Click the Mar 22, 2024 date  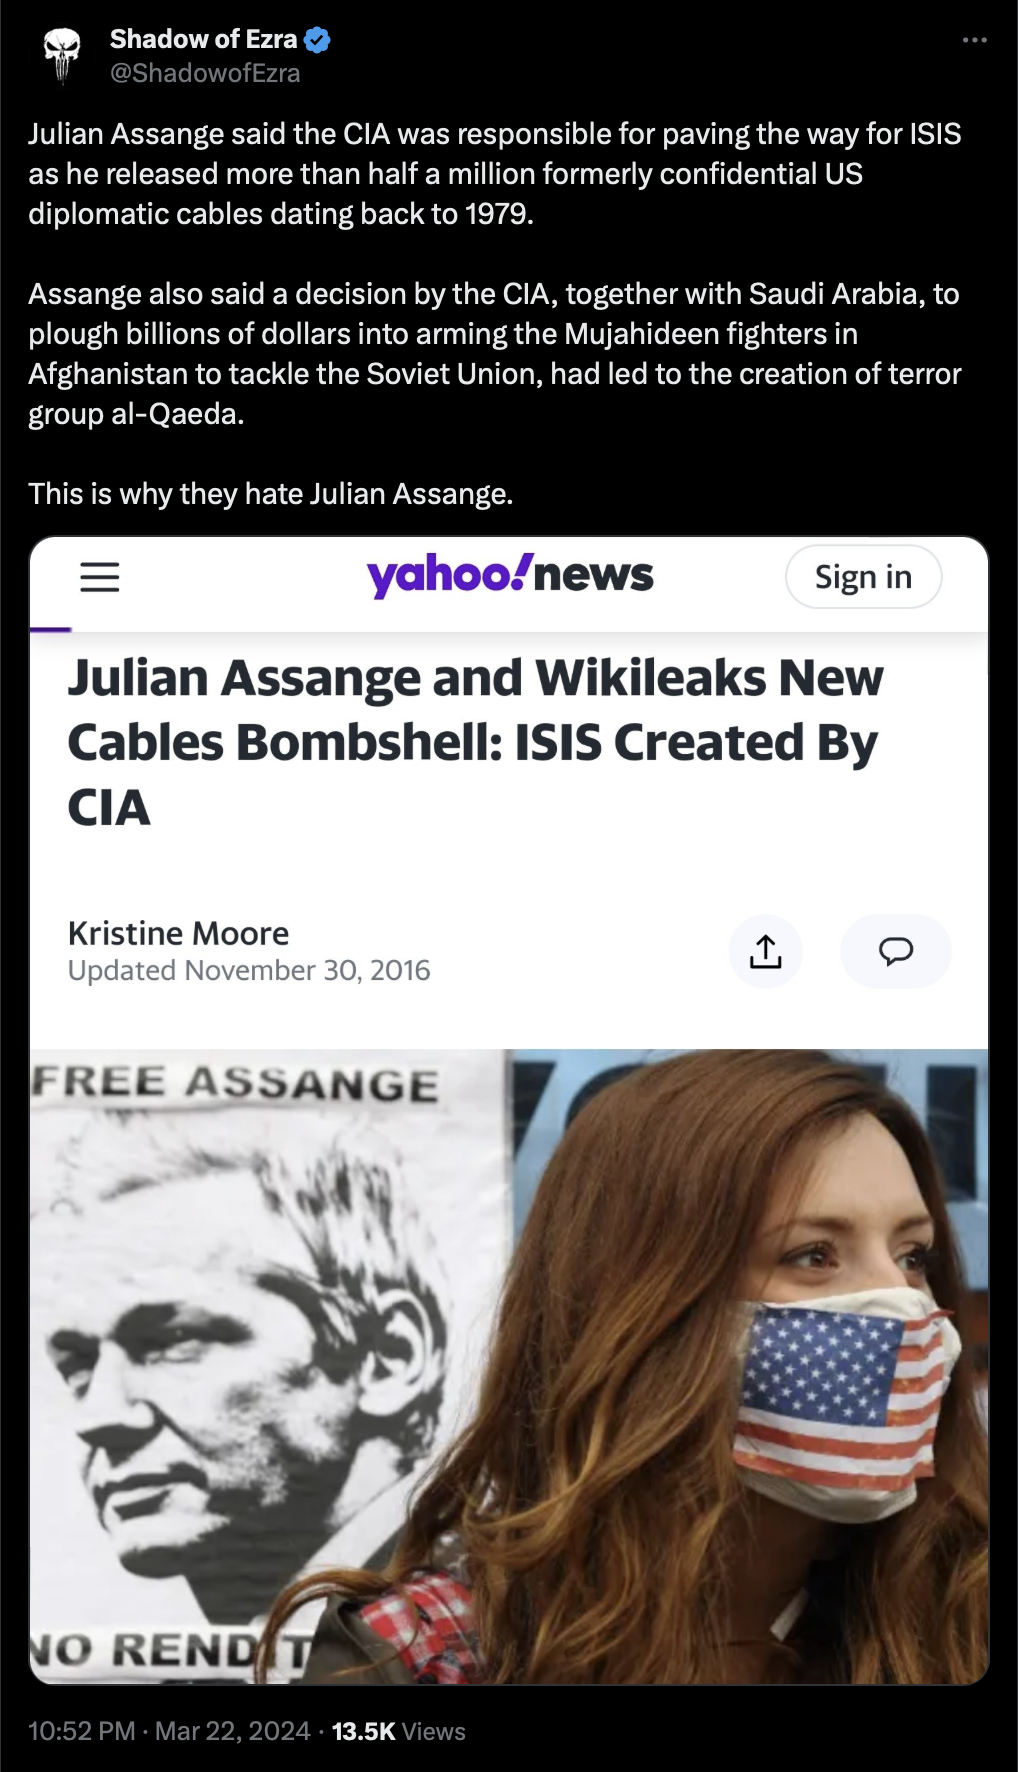coord(233,1731)
